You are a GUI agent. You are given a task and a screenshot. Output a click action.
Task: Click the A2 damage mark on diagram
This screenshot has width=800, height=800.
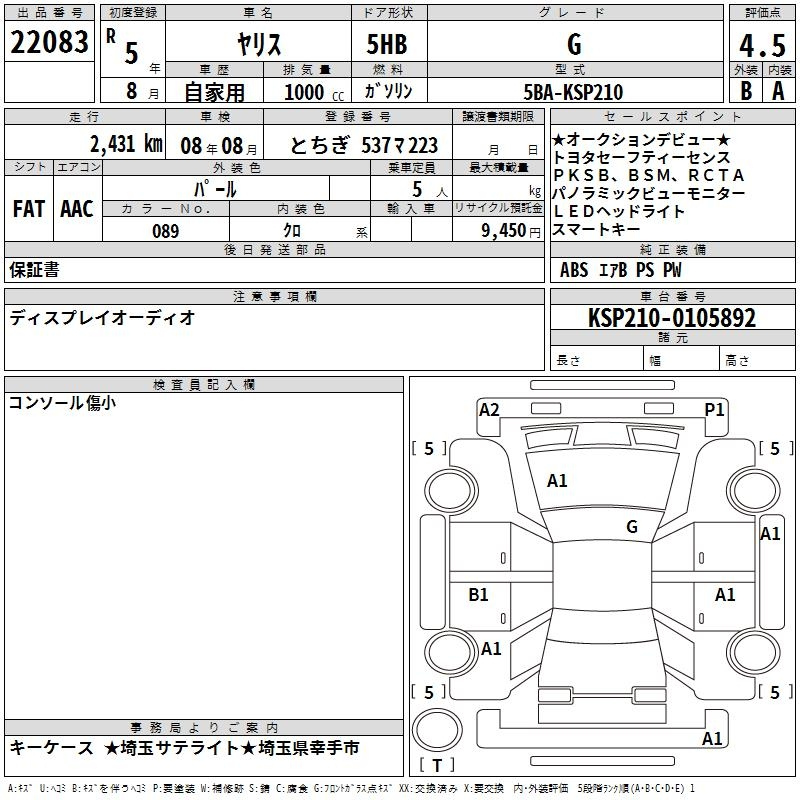489,410
